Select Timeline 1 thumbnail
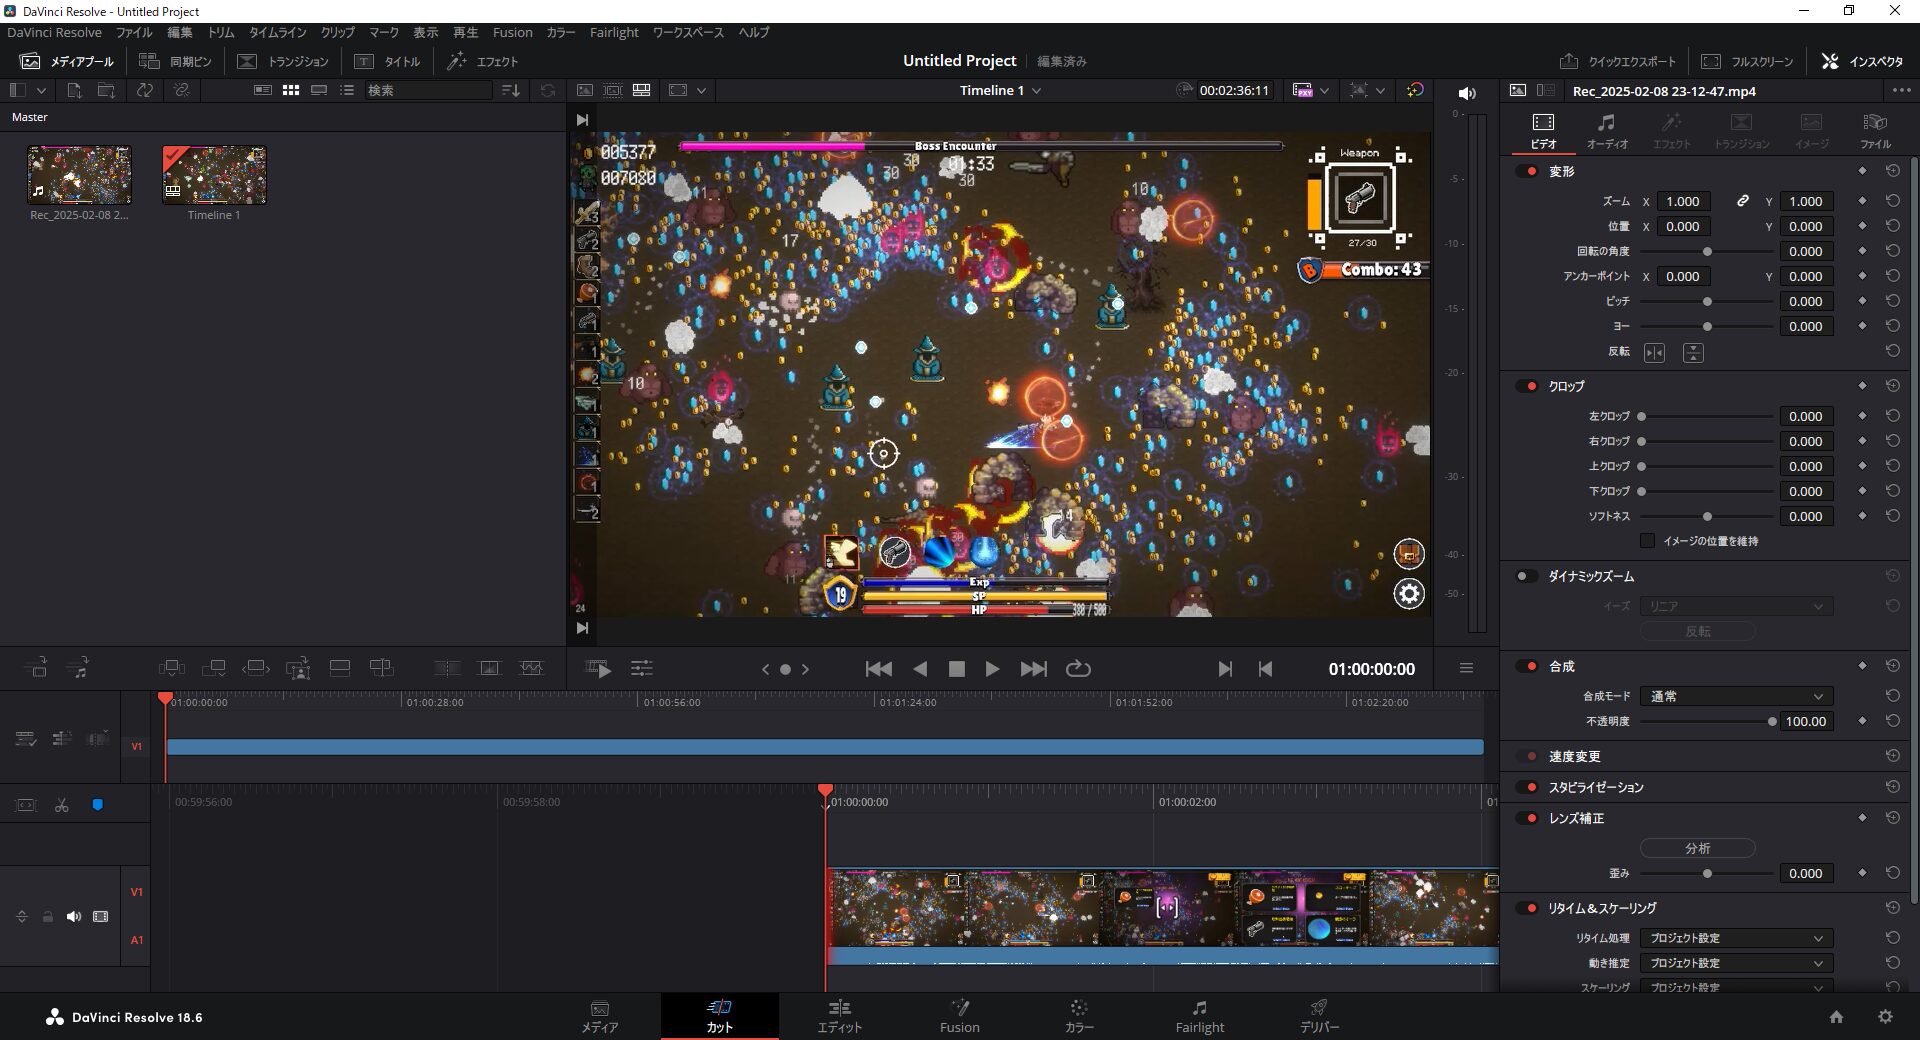This screenshot has height=1040, width=1920. coord(214,175)
